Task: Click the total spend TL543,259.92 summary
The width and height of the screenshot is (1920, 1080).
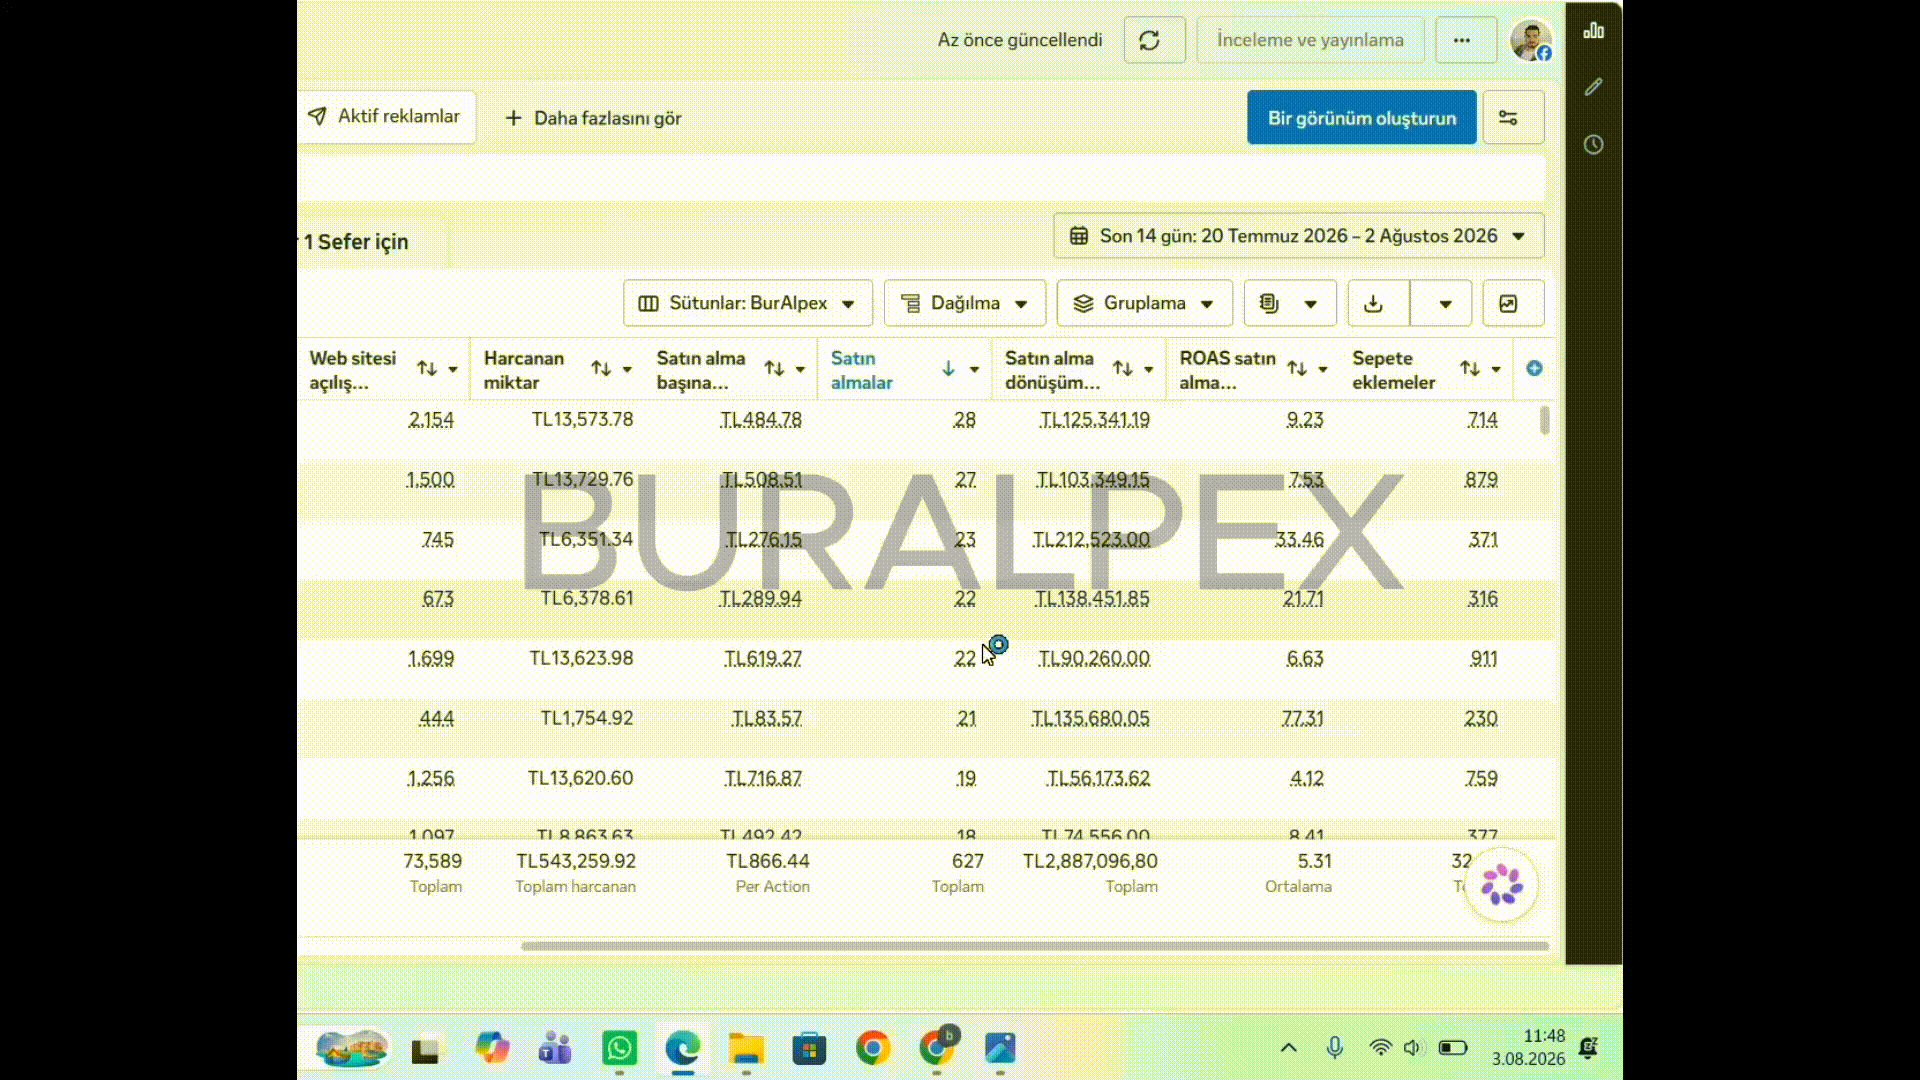Action: point(576,861)
